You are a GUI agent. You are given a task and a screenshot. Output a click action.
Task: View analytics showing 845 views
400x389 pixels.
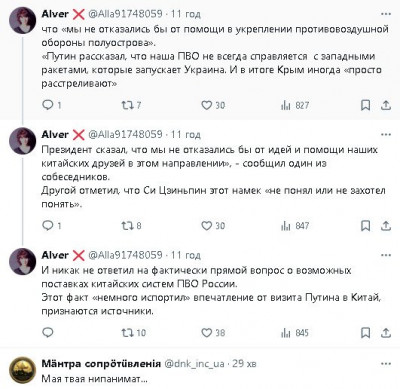(295, 333)
